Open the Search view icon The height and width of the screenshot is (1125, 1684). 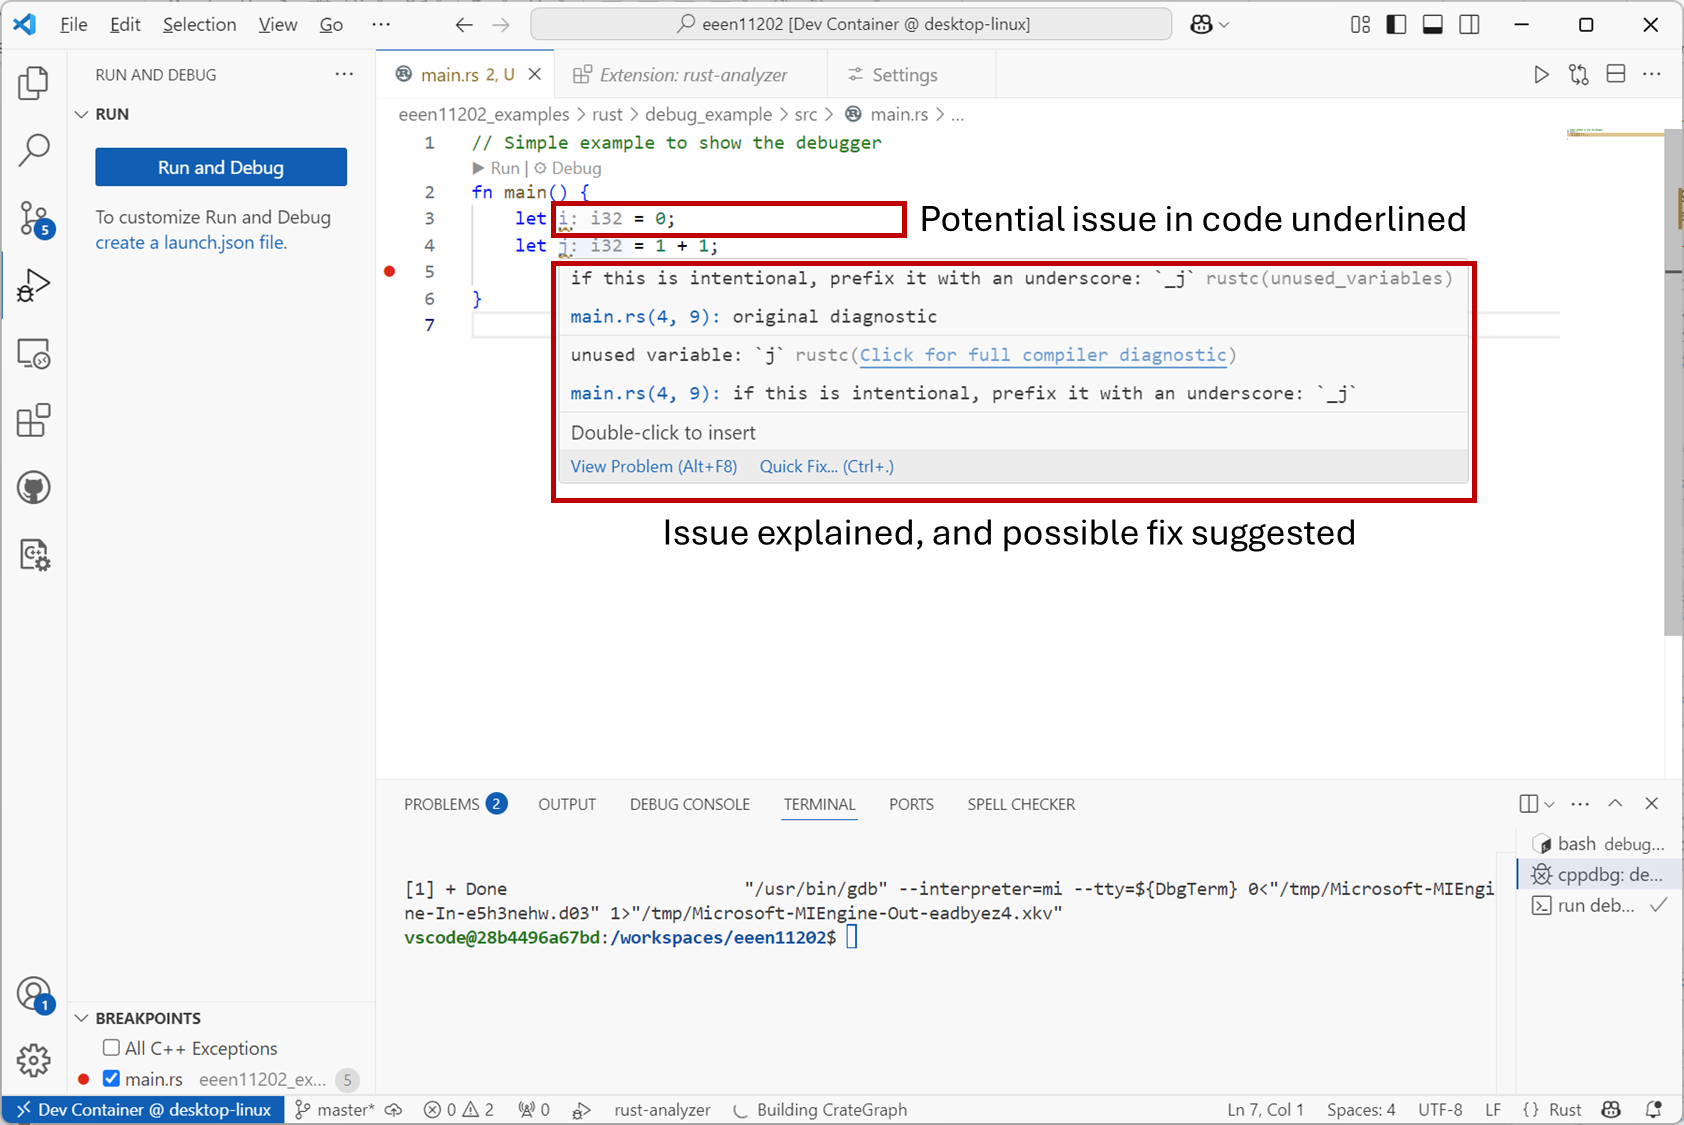33,150
